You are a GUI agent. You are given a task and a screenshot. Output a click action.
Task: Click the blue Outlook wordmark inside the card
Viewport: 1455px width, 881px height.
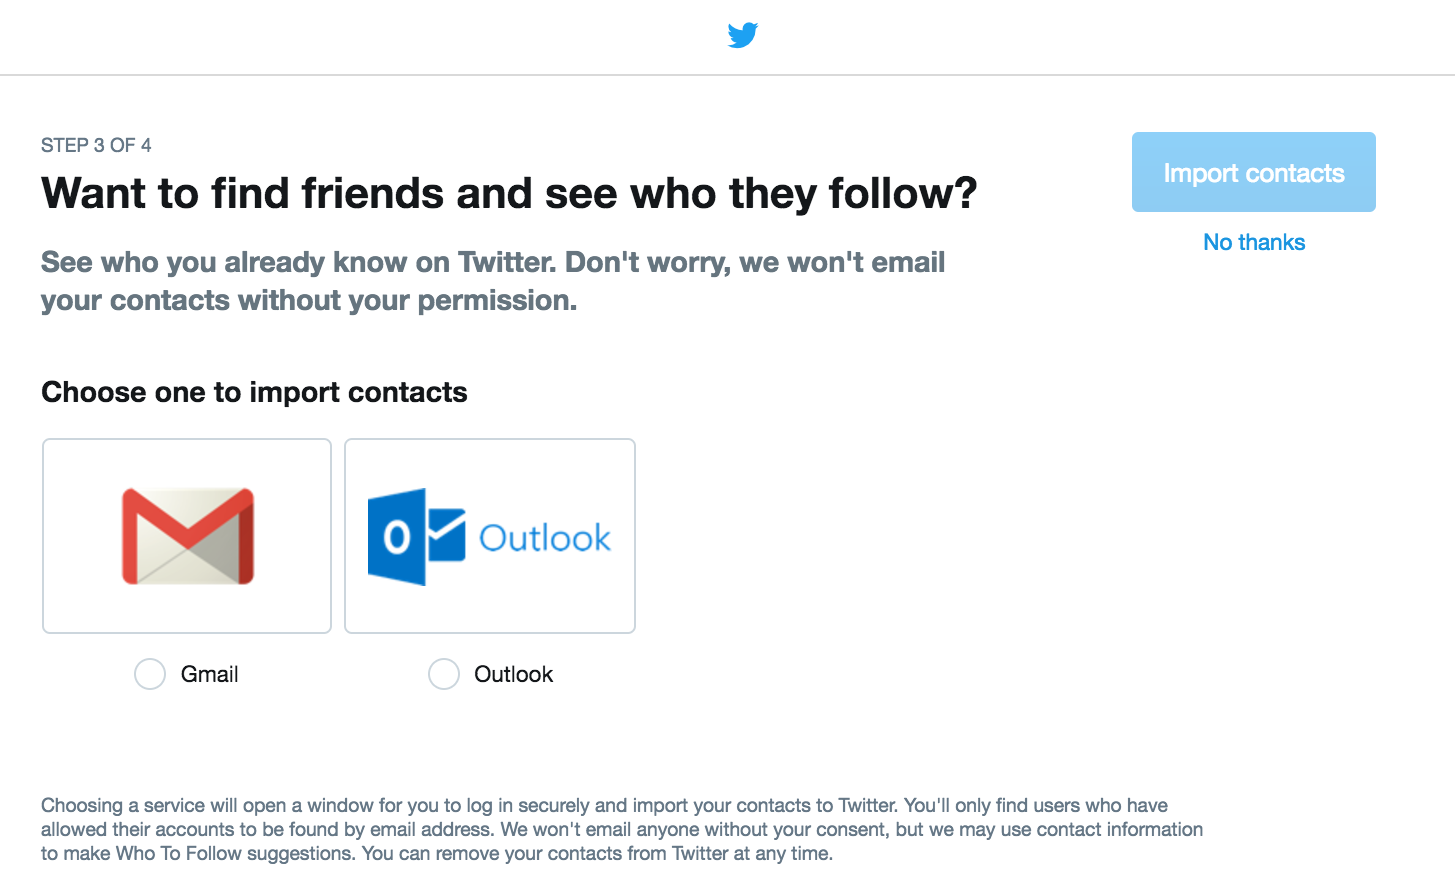pyautogui.click(x=545, y=538)
